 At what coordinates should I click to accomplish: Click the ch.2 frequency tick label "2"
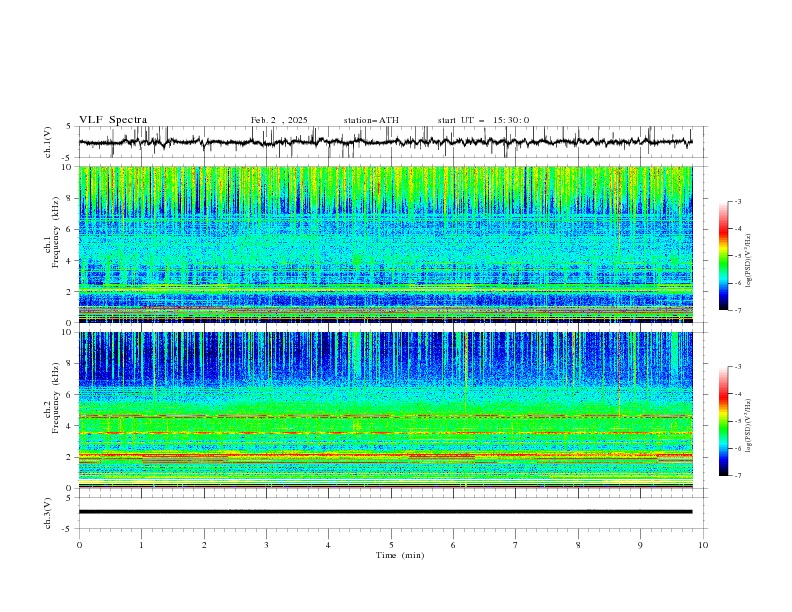70,457
